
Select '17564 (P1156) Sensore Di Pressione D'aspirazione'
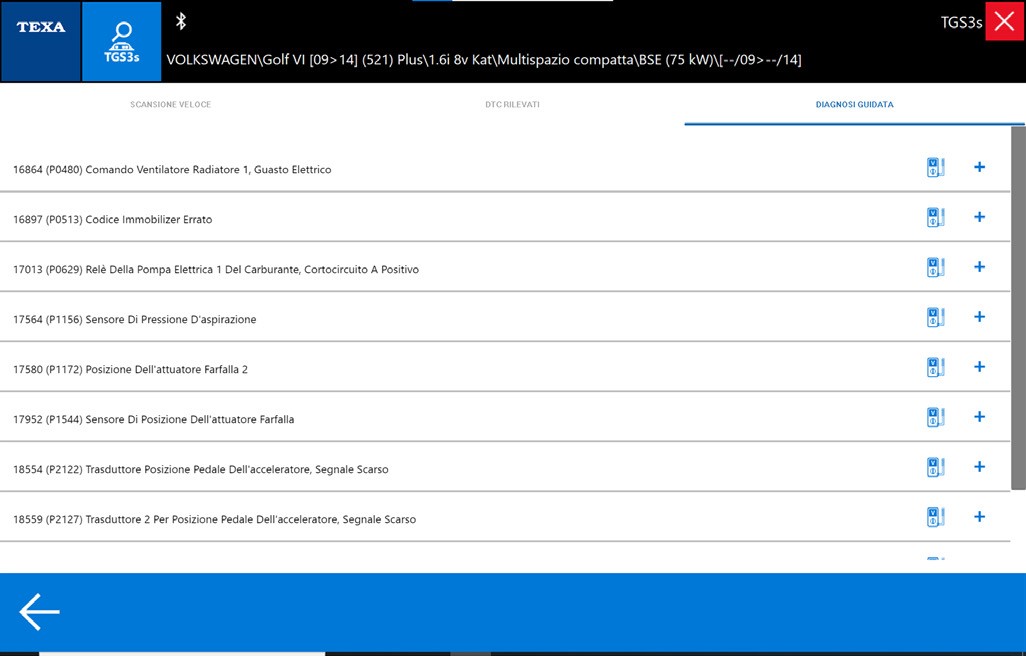pos(135,319)
